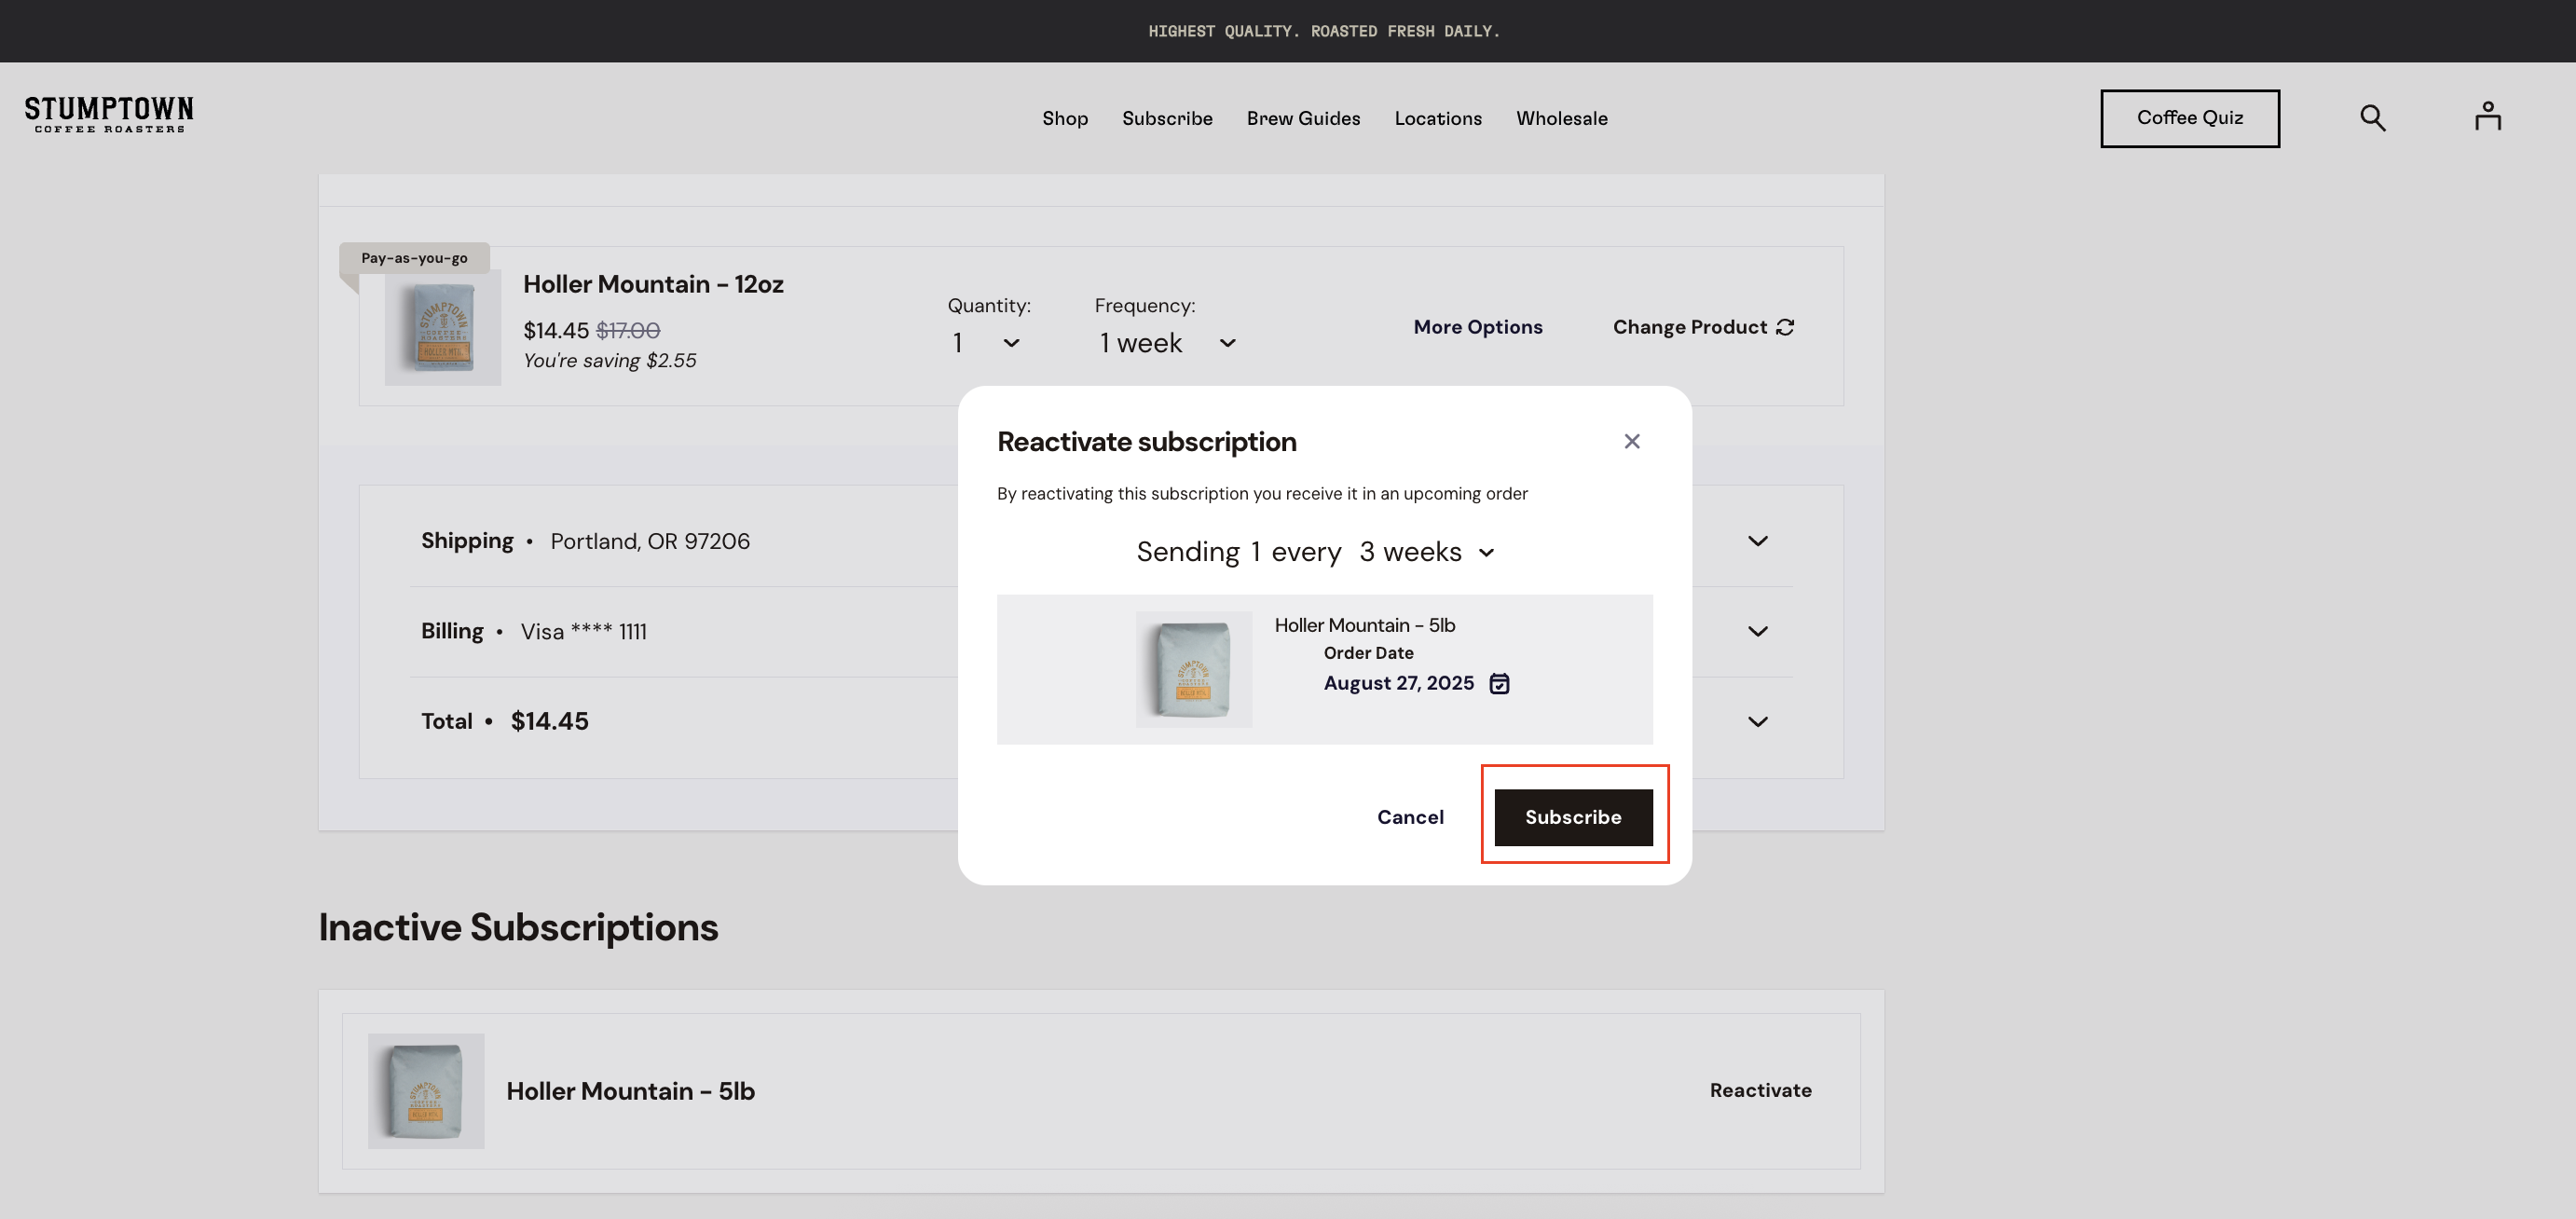Change the 3 weeks interval dropdown
The width and height of the screenshot is (2576, 1219).
click(x=1427, y=552)
